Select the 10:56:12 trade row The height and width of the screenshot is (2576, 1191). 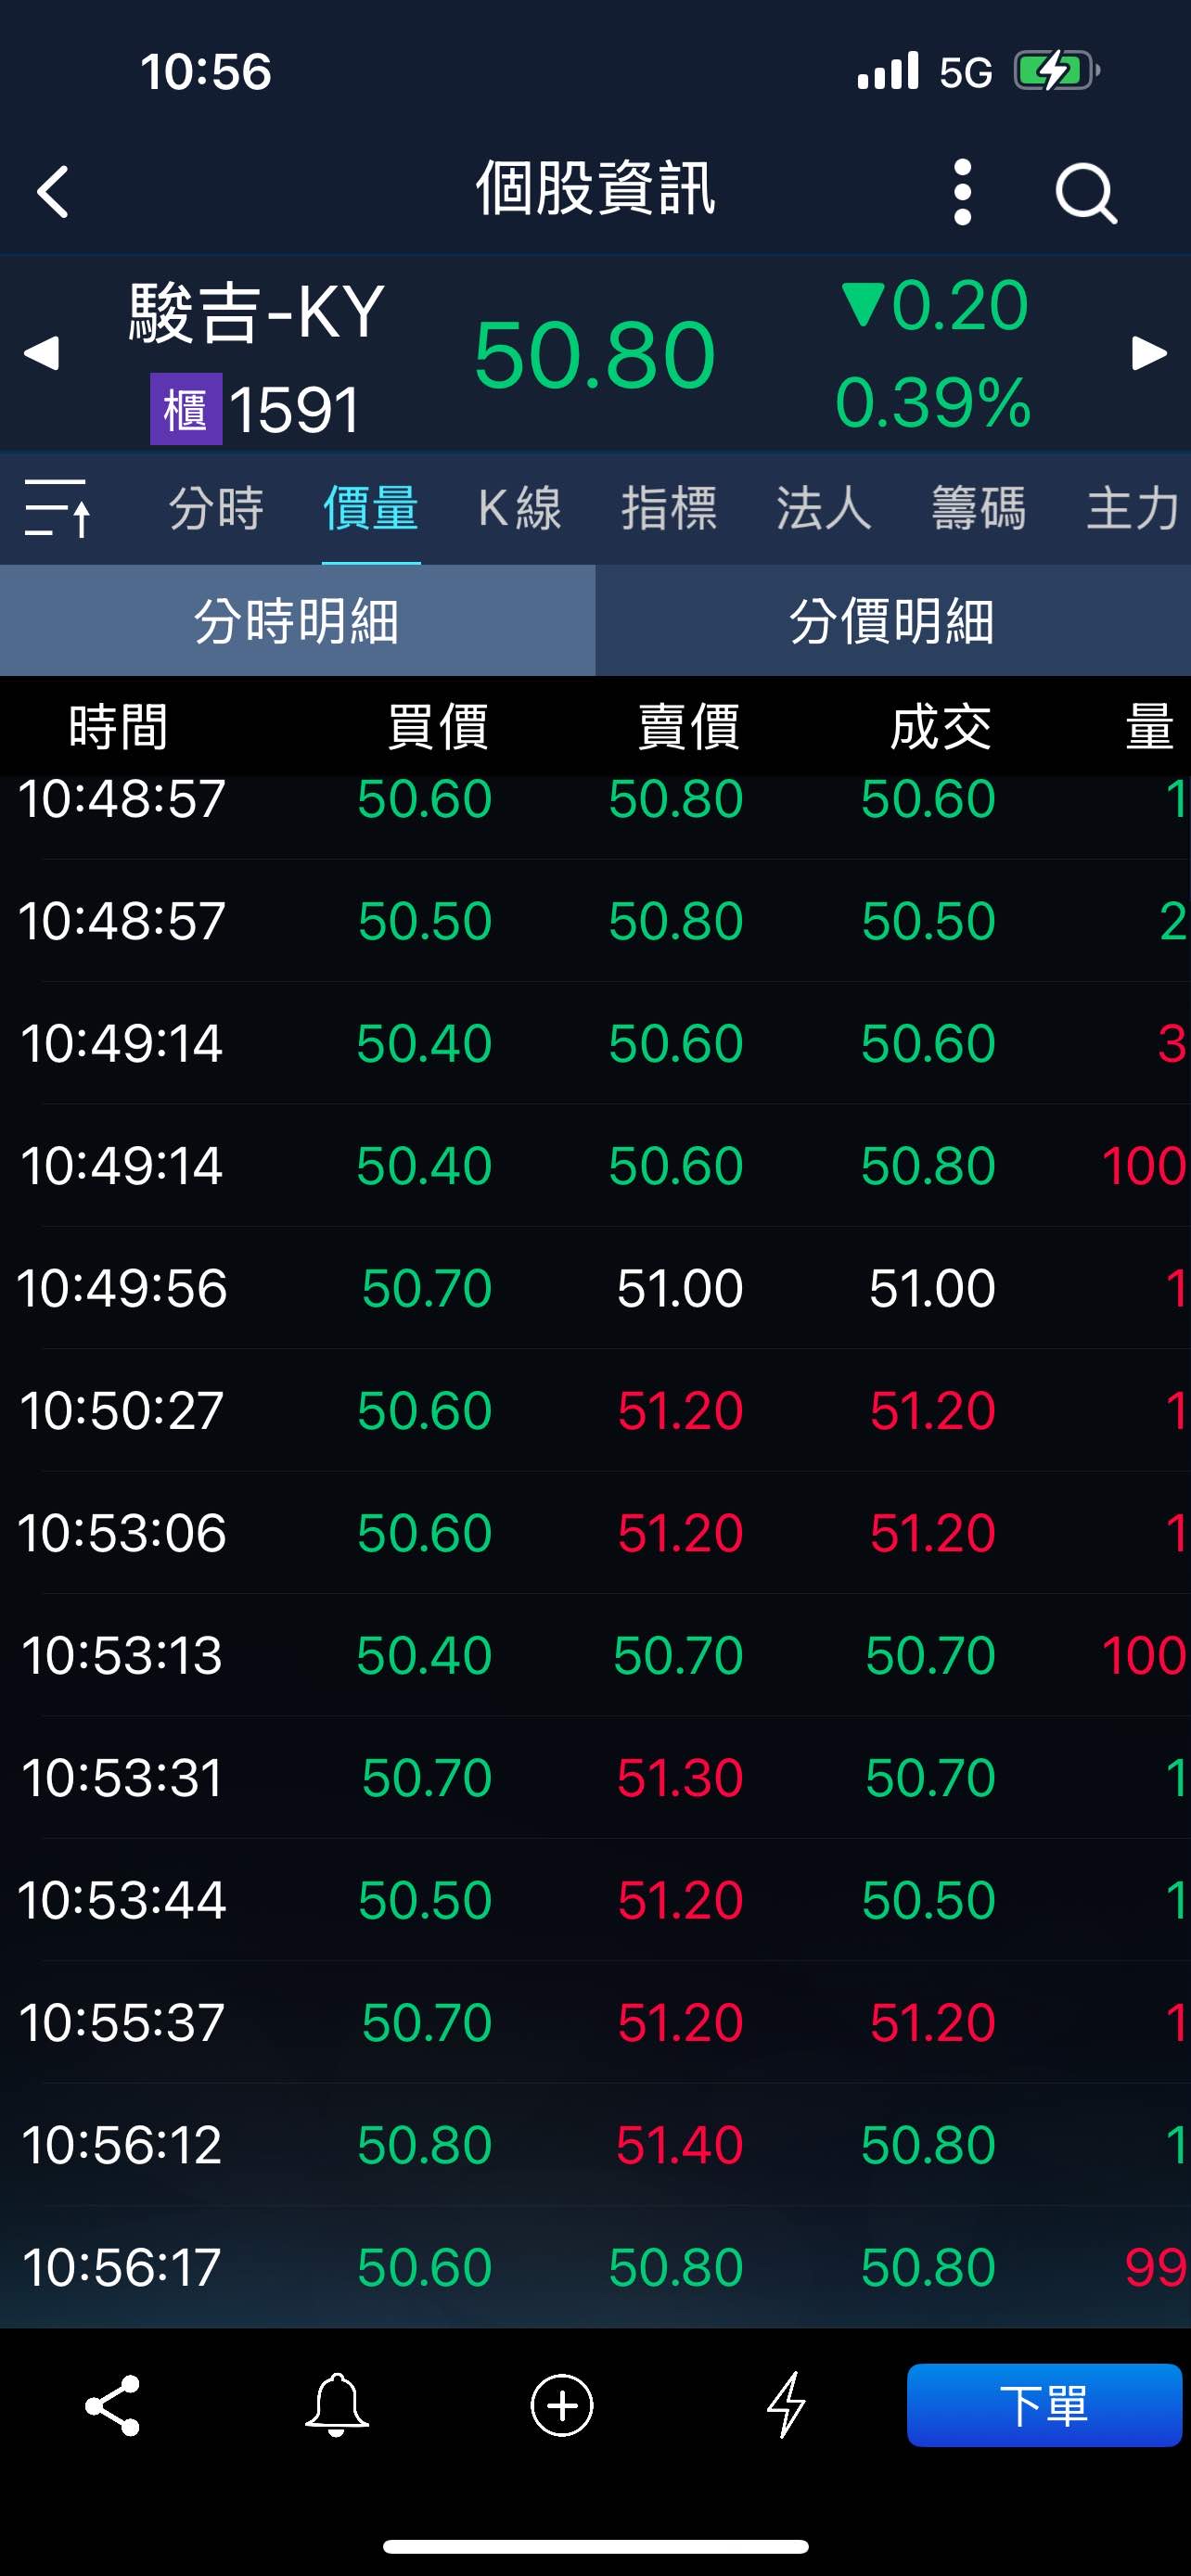[595, 2145]
